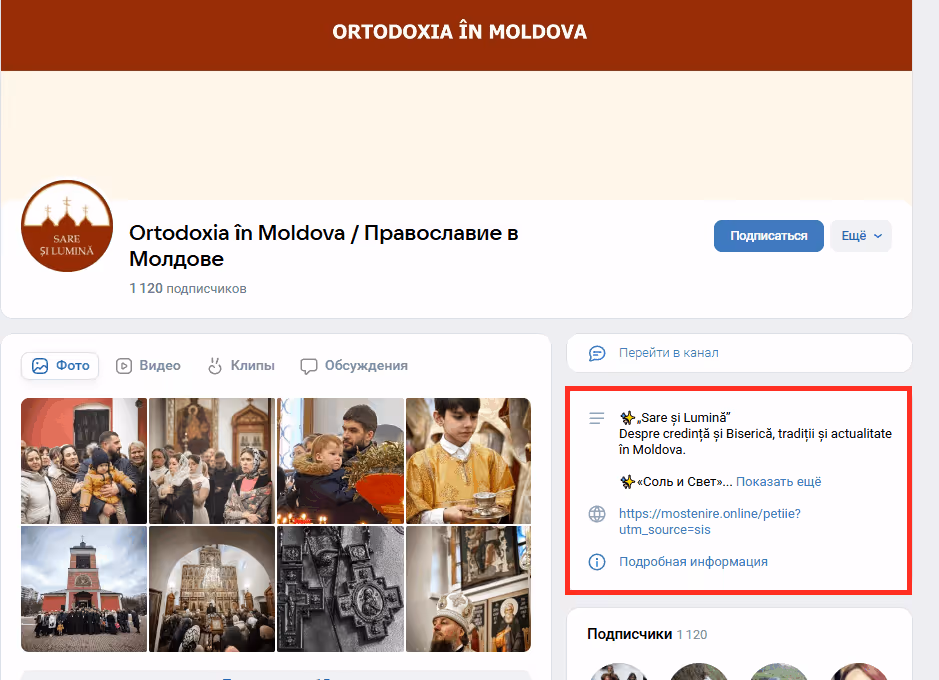The width and height of the screenshot is (939, 680).
Task: Click the description lines icon near Sare și Lumină
Action: 597,418
